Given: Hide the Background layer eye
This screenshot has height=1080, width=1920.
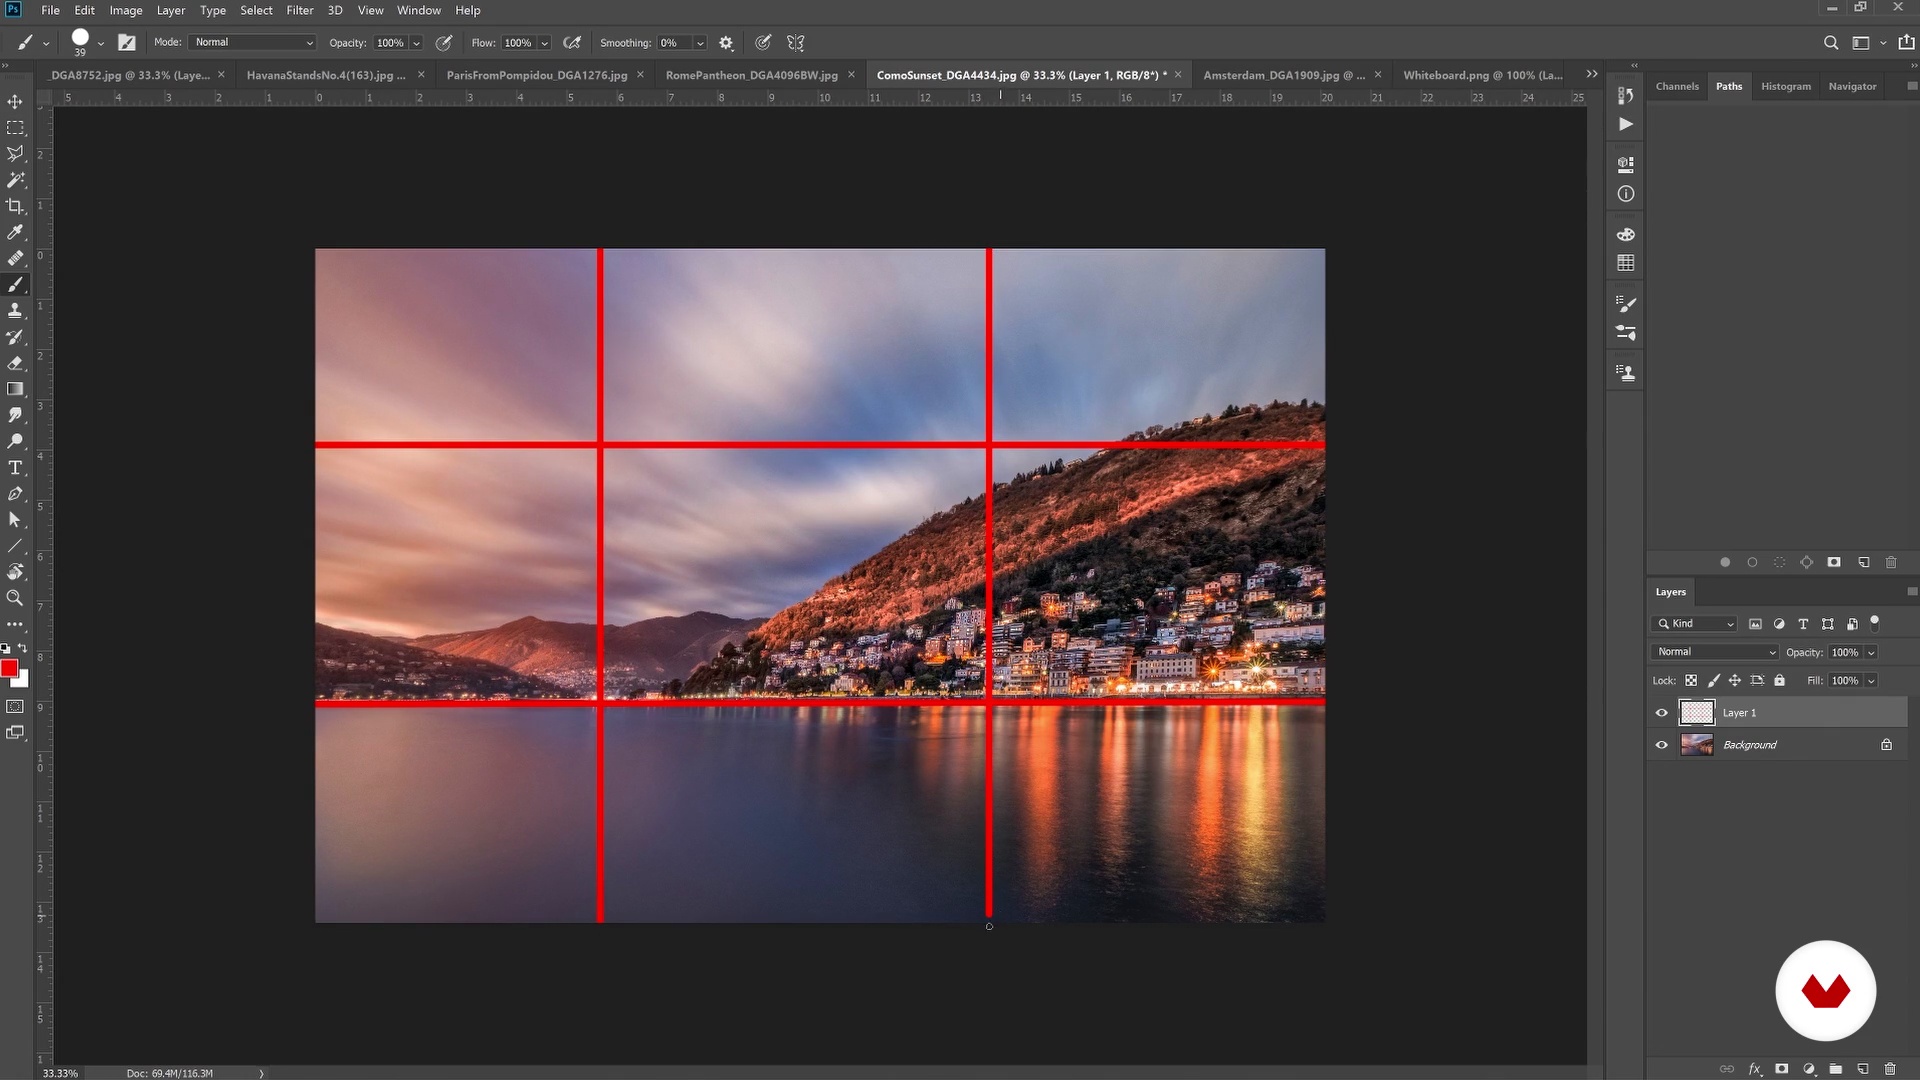Looking at the screenshot, I should (1662, 745).
